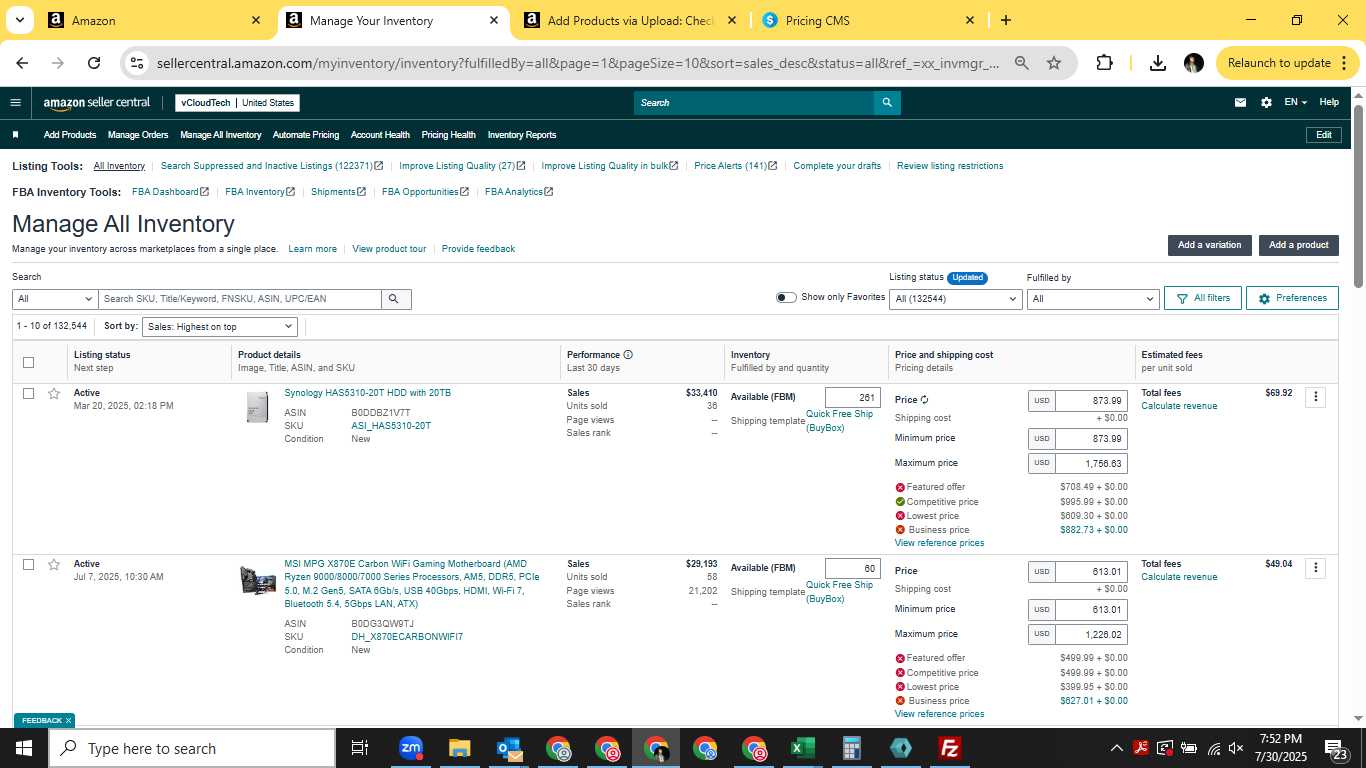Viewport: 1366px width, 768px height.
Task: Click the Performance info icon
Action: coord(628,355)
